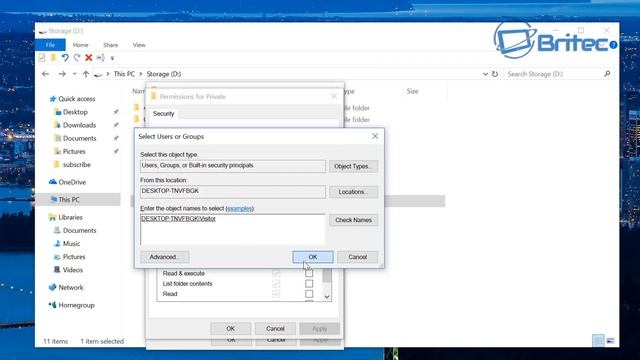This screenshot has height=360, width=640.
Task: Click the object type field
Action: click(x=233, y=166)
